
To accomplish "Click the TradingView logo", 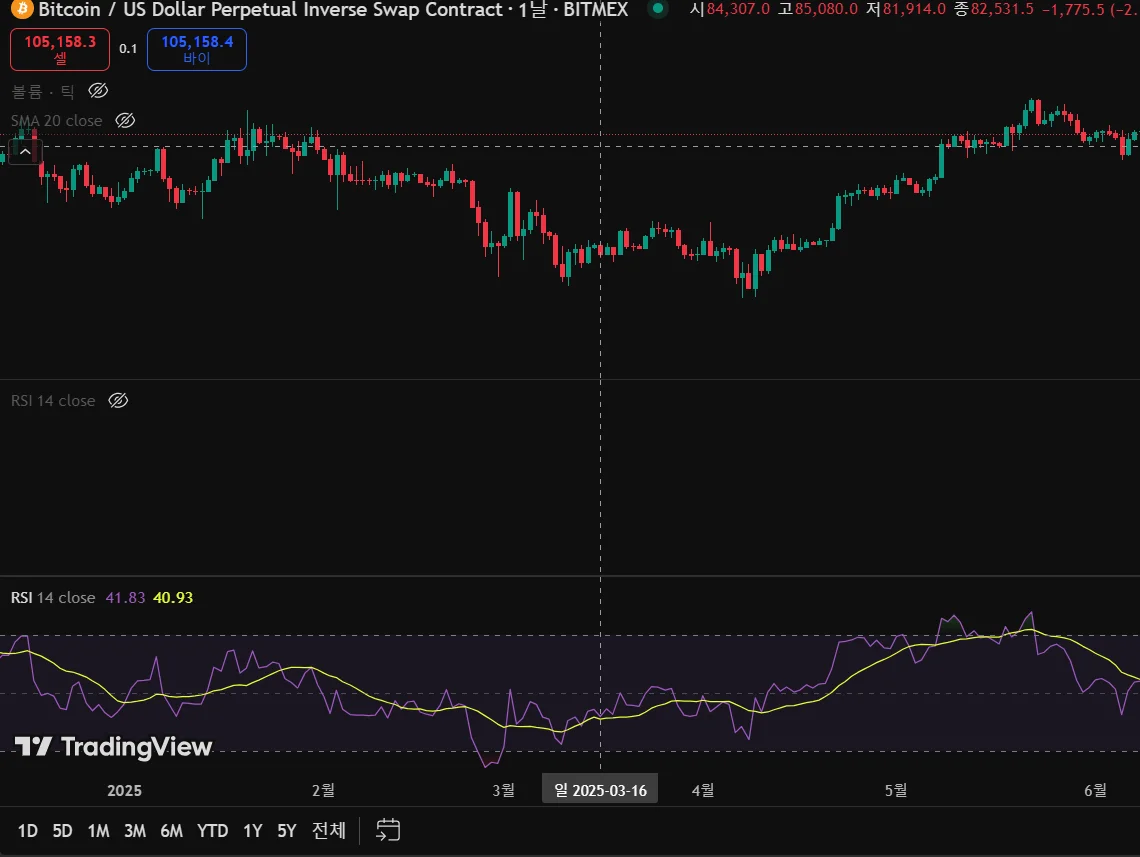I will click(x=113, y=747).
